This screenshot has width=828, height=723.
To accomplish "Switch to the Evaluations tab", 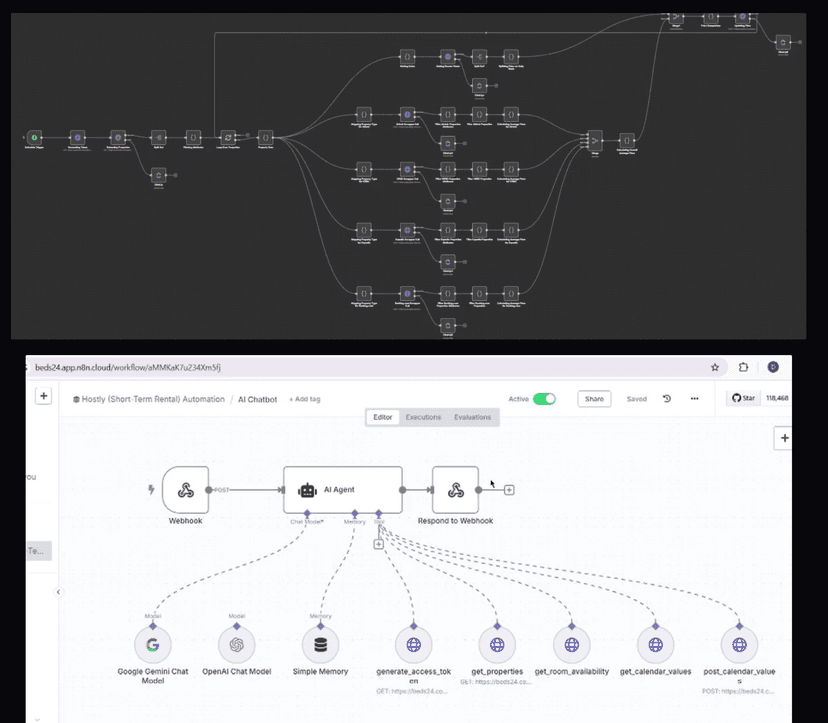I will [x=472, y=417].
